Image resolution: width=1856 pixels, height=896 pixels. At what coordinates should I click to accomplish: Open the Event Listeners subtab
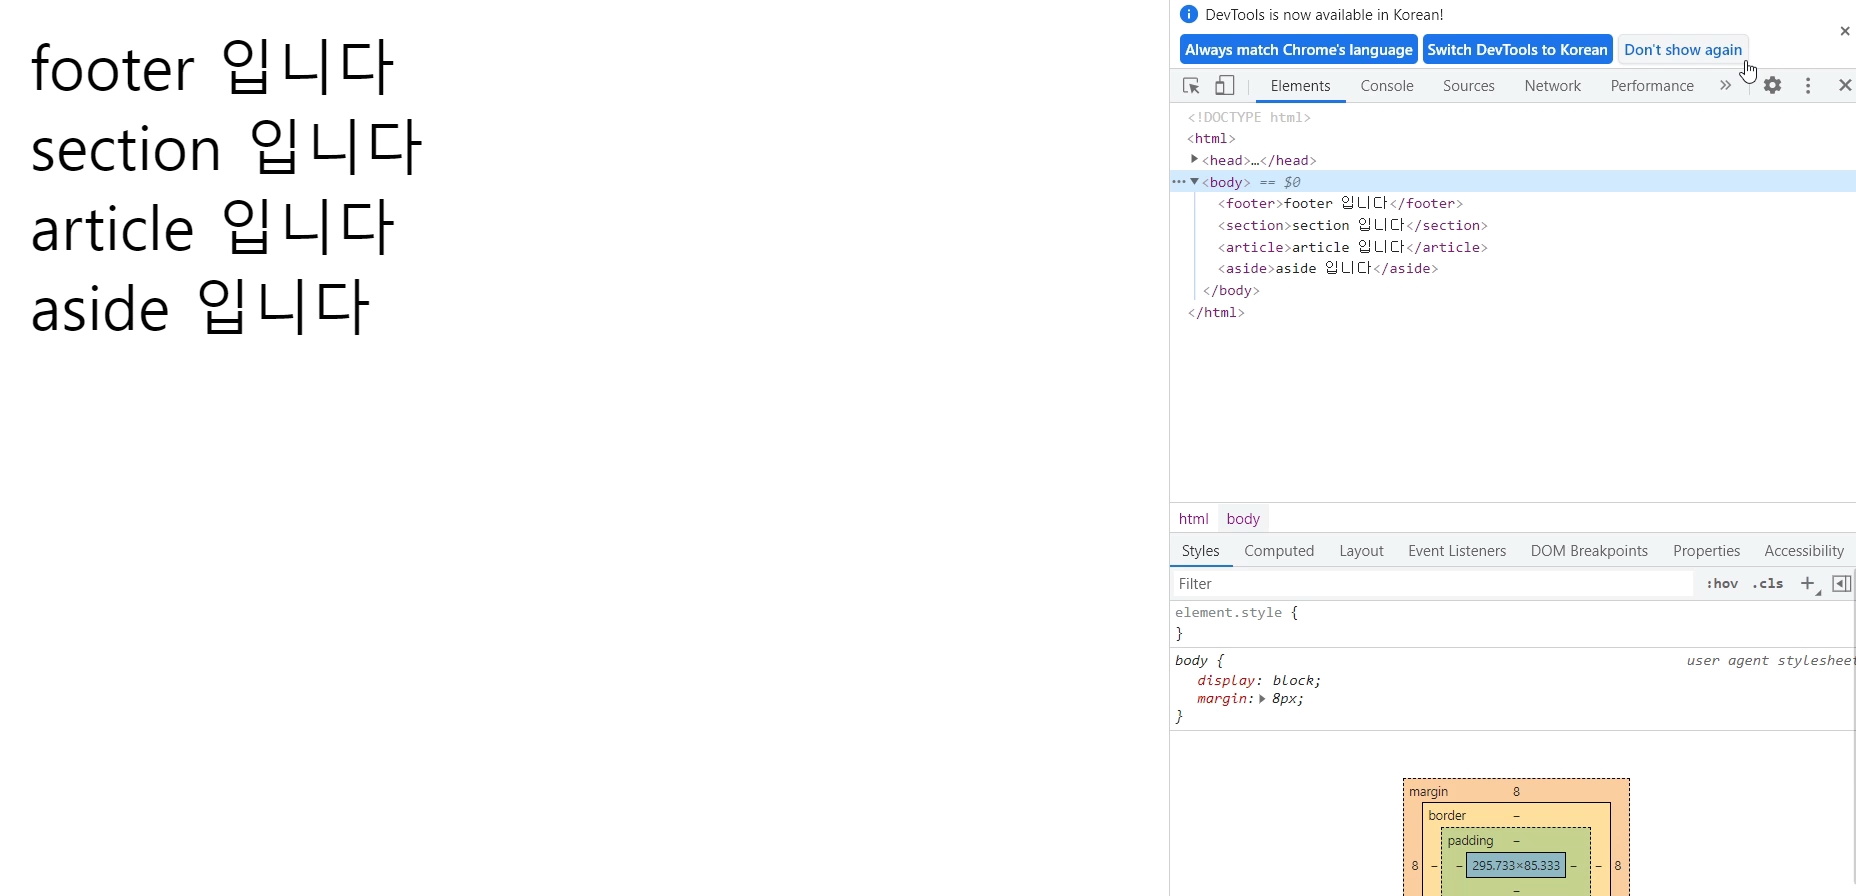pyautogui.click(x=1457, y=551)
